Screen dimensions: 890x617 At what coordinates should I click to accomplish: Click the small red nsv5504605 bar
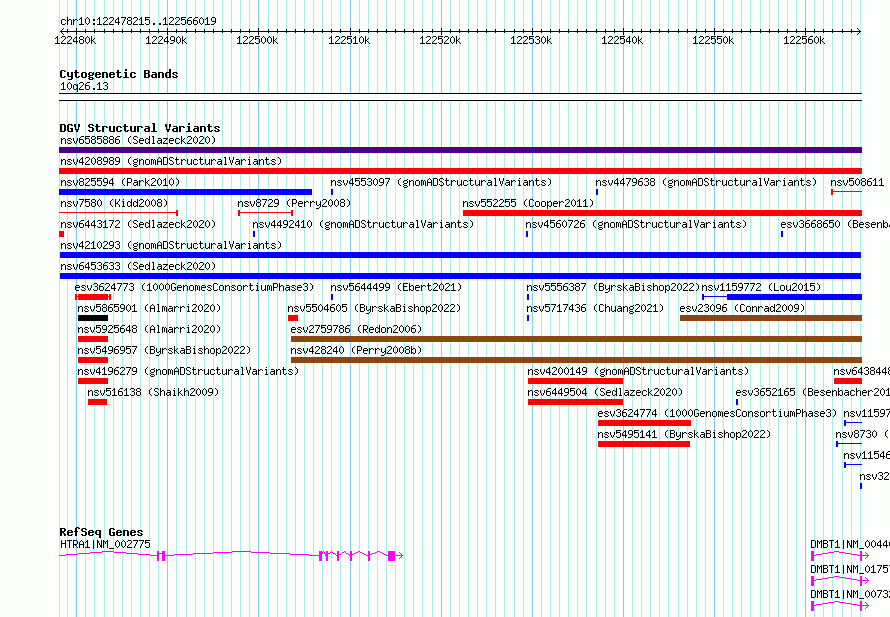tap(293, 318)
